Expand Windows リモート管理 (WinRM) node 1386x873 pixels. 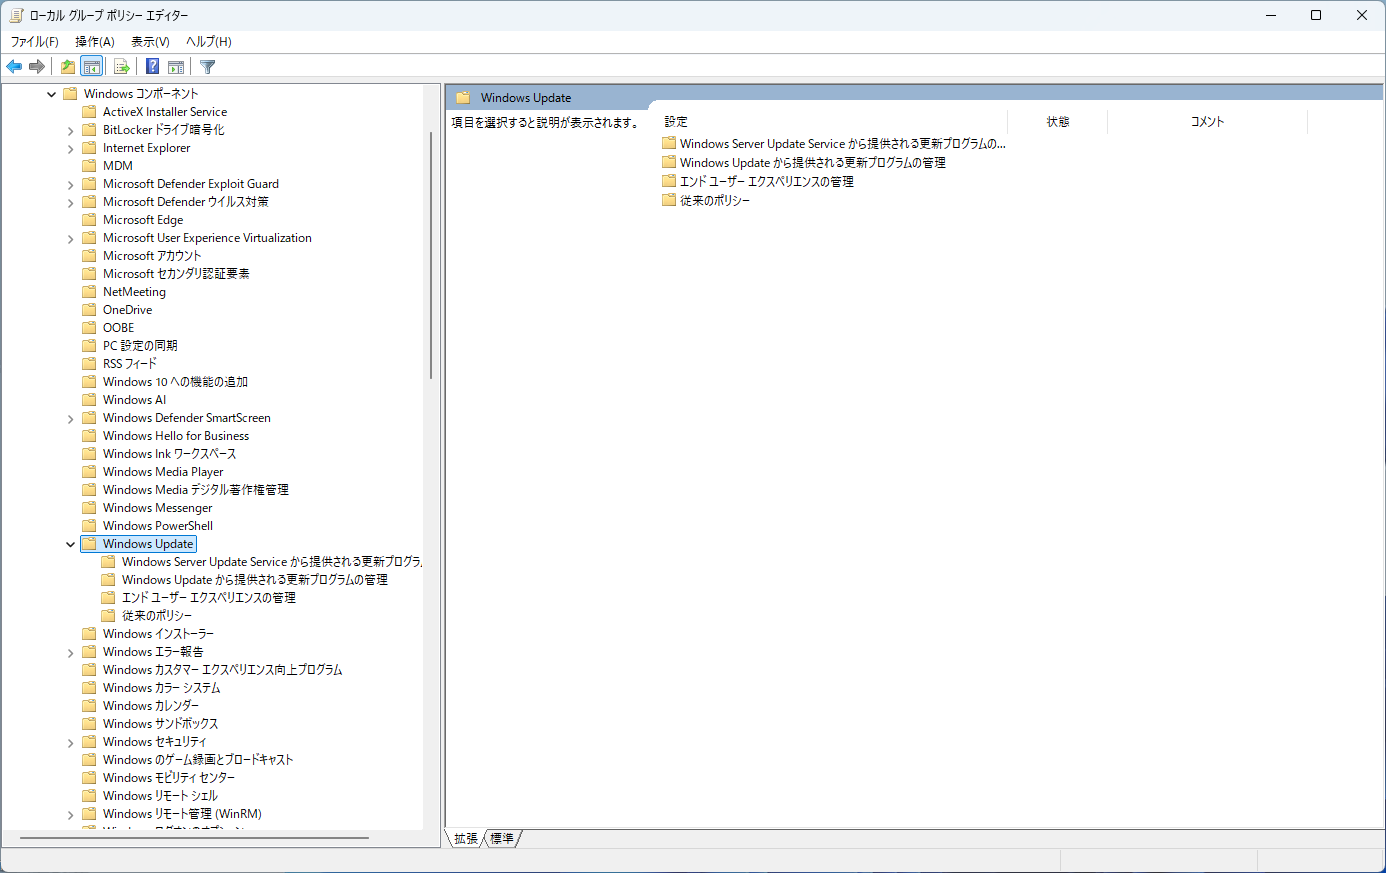[x=71, y=815]
